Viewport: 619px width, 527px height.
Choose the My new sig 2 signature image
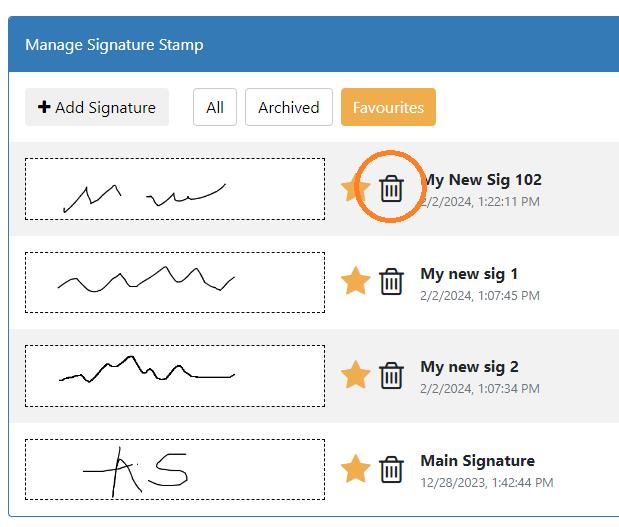point(175,376)
